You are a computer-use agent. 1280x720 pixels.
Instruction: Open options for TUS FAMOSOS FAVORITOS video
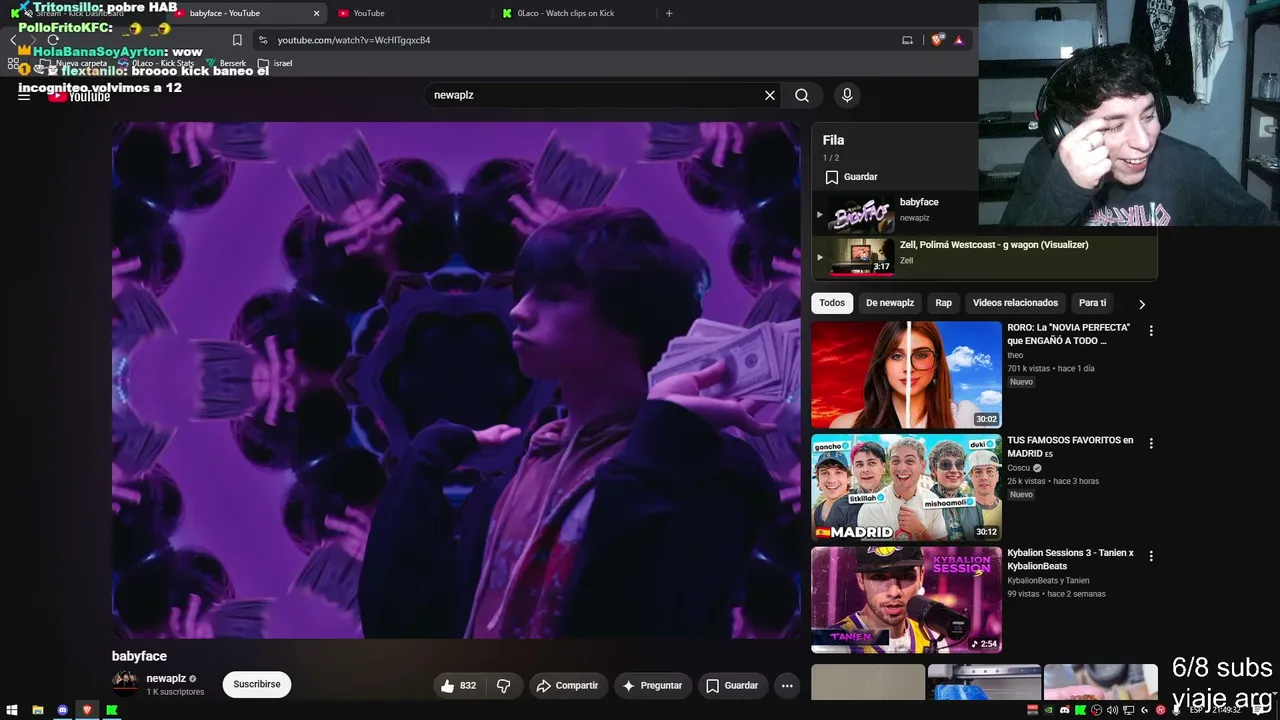point(1151,443)
